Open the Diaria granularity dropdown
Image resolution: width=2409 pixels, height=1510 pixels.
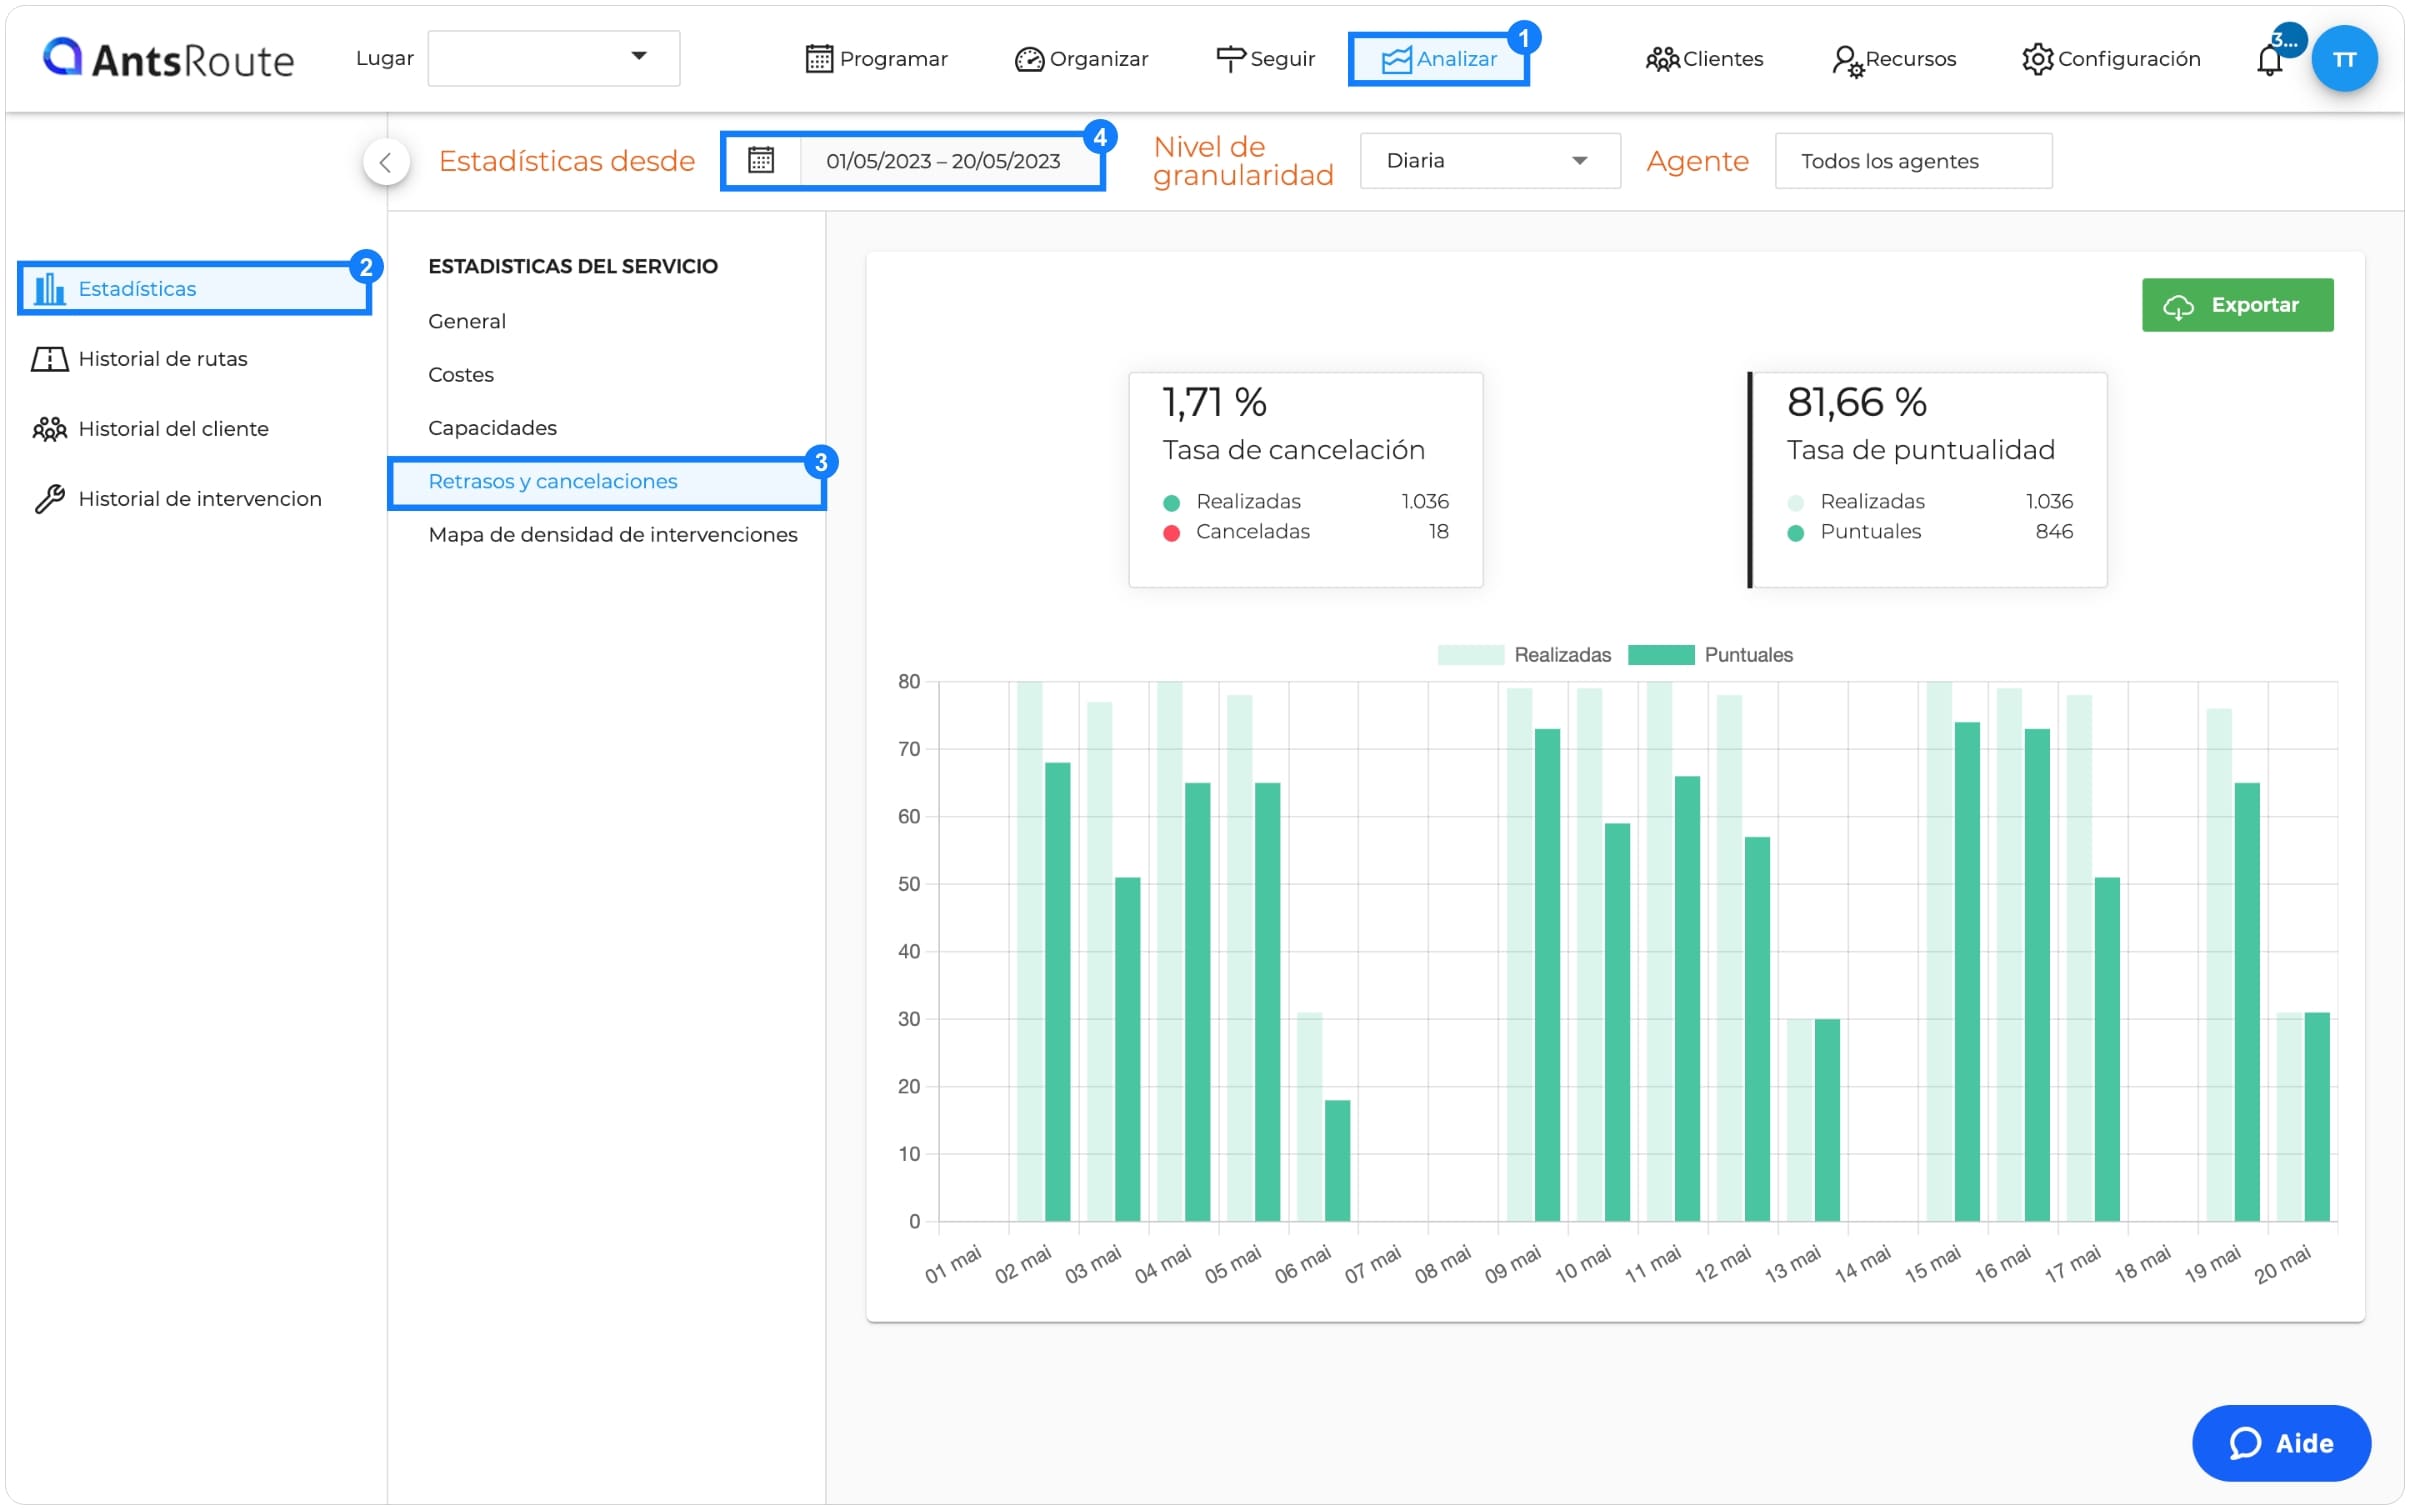[x=1489, y=161]
